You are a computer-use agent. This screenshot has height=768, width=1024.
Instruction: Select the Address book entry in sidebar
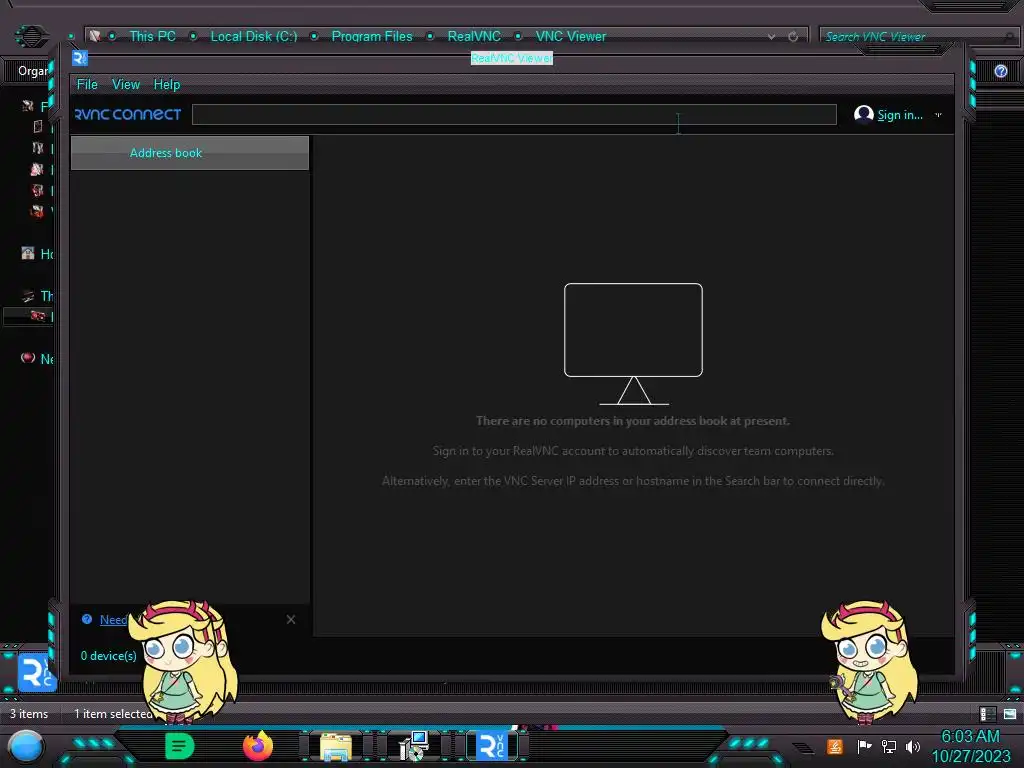189,153
